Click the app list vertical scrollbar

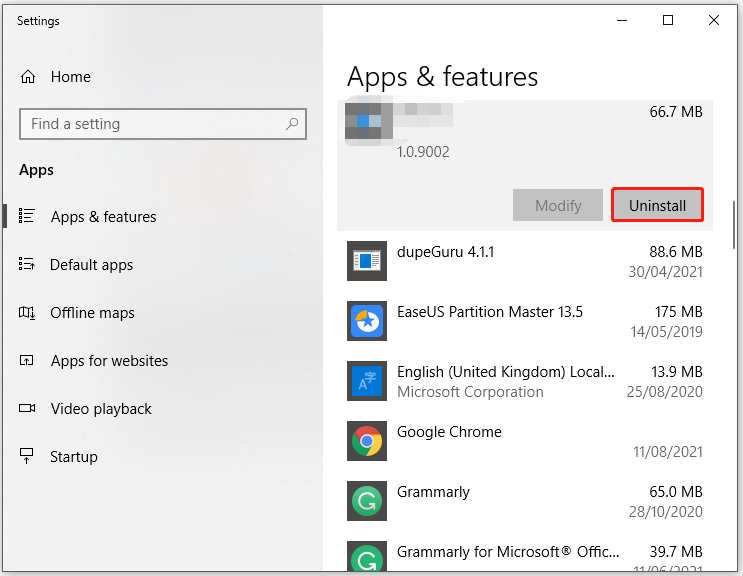[734, 225]
